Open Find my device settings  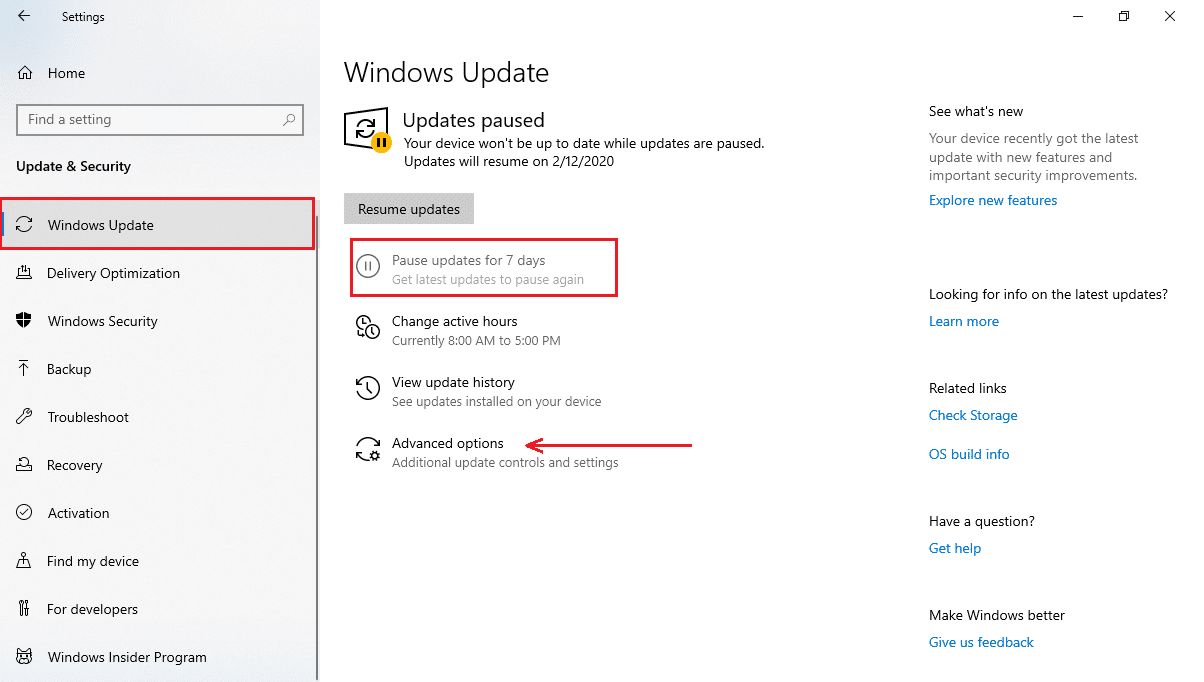click(93, 561)
